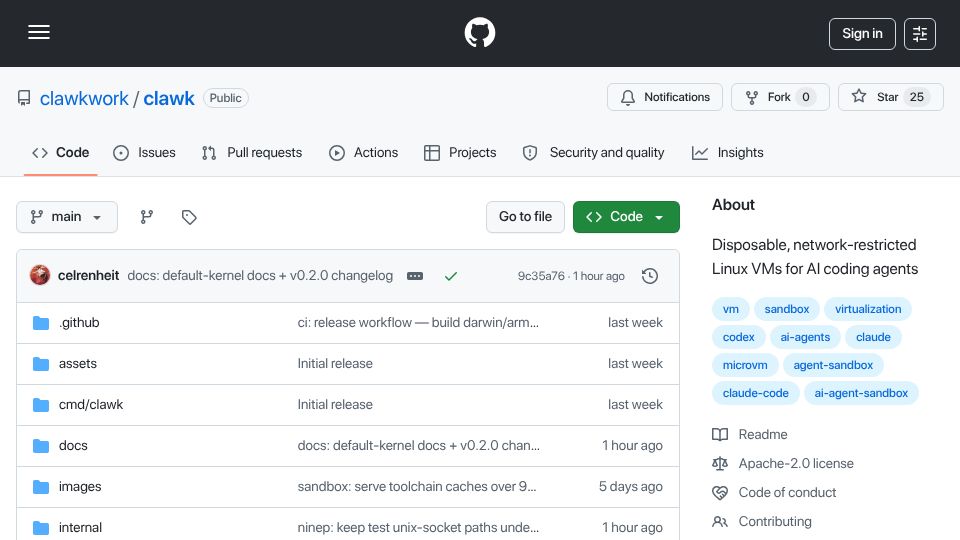Open the internal row's ninep commit
This screenshot has height=540, width=960.
click(418, 528)
